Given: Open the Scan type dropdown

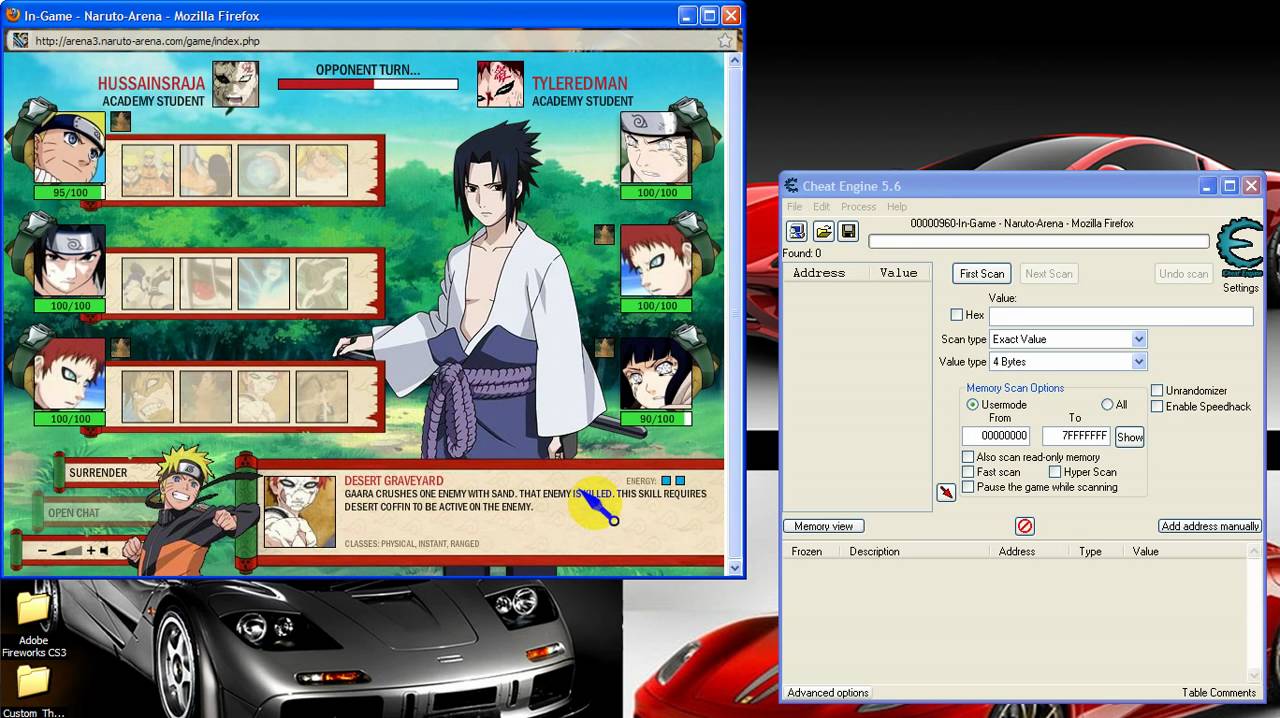Looking at the screenshot, I should (x=1068, y=339).
